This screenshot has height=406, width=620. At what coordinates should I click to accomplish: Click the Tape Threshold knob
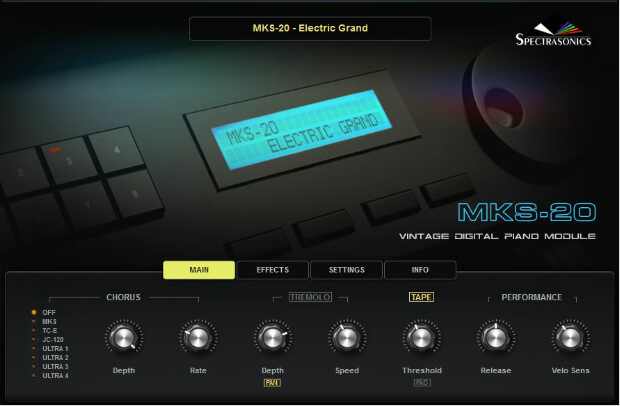point(420,339)
